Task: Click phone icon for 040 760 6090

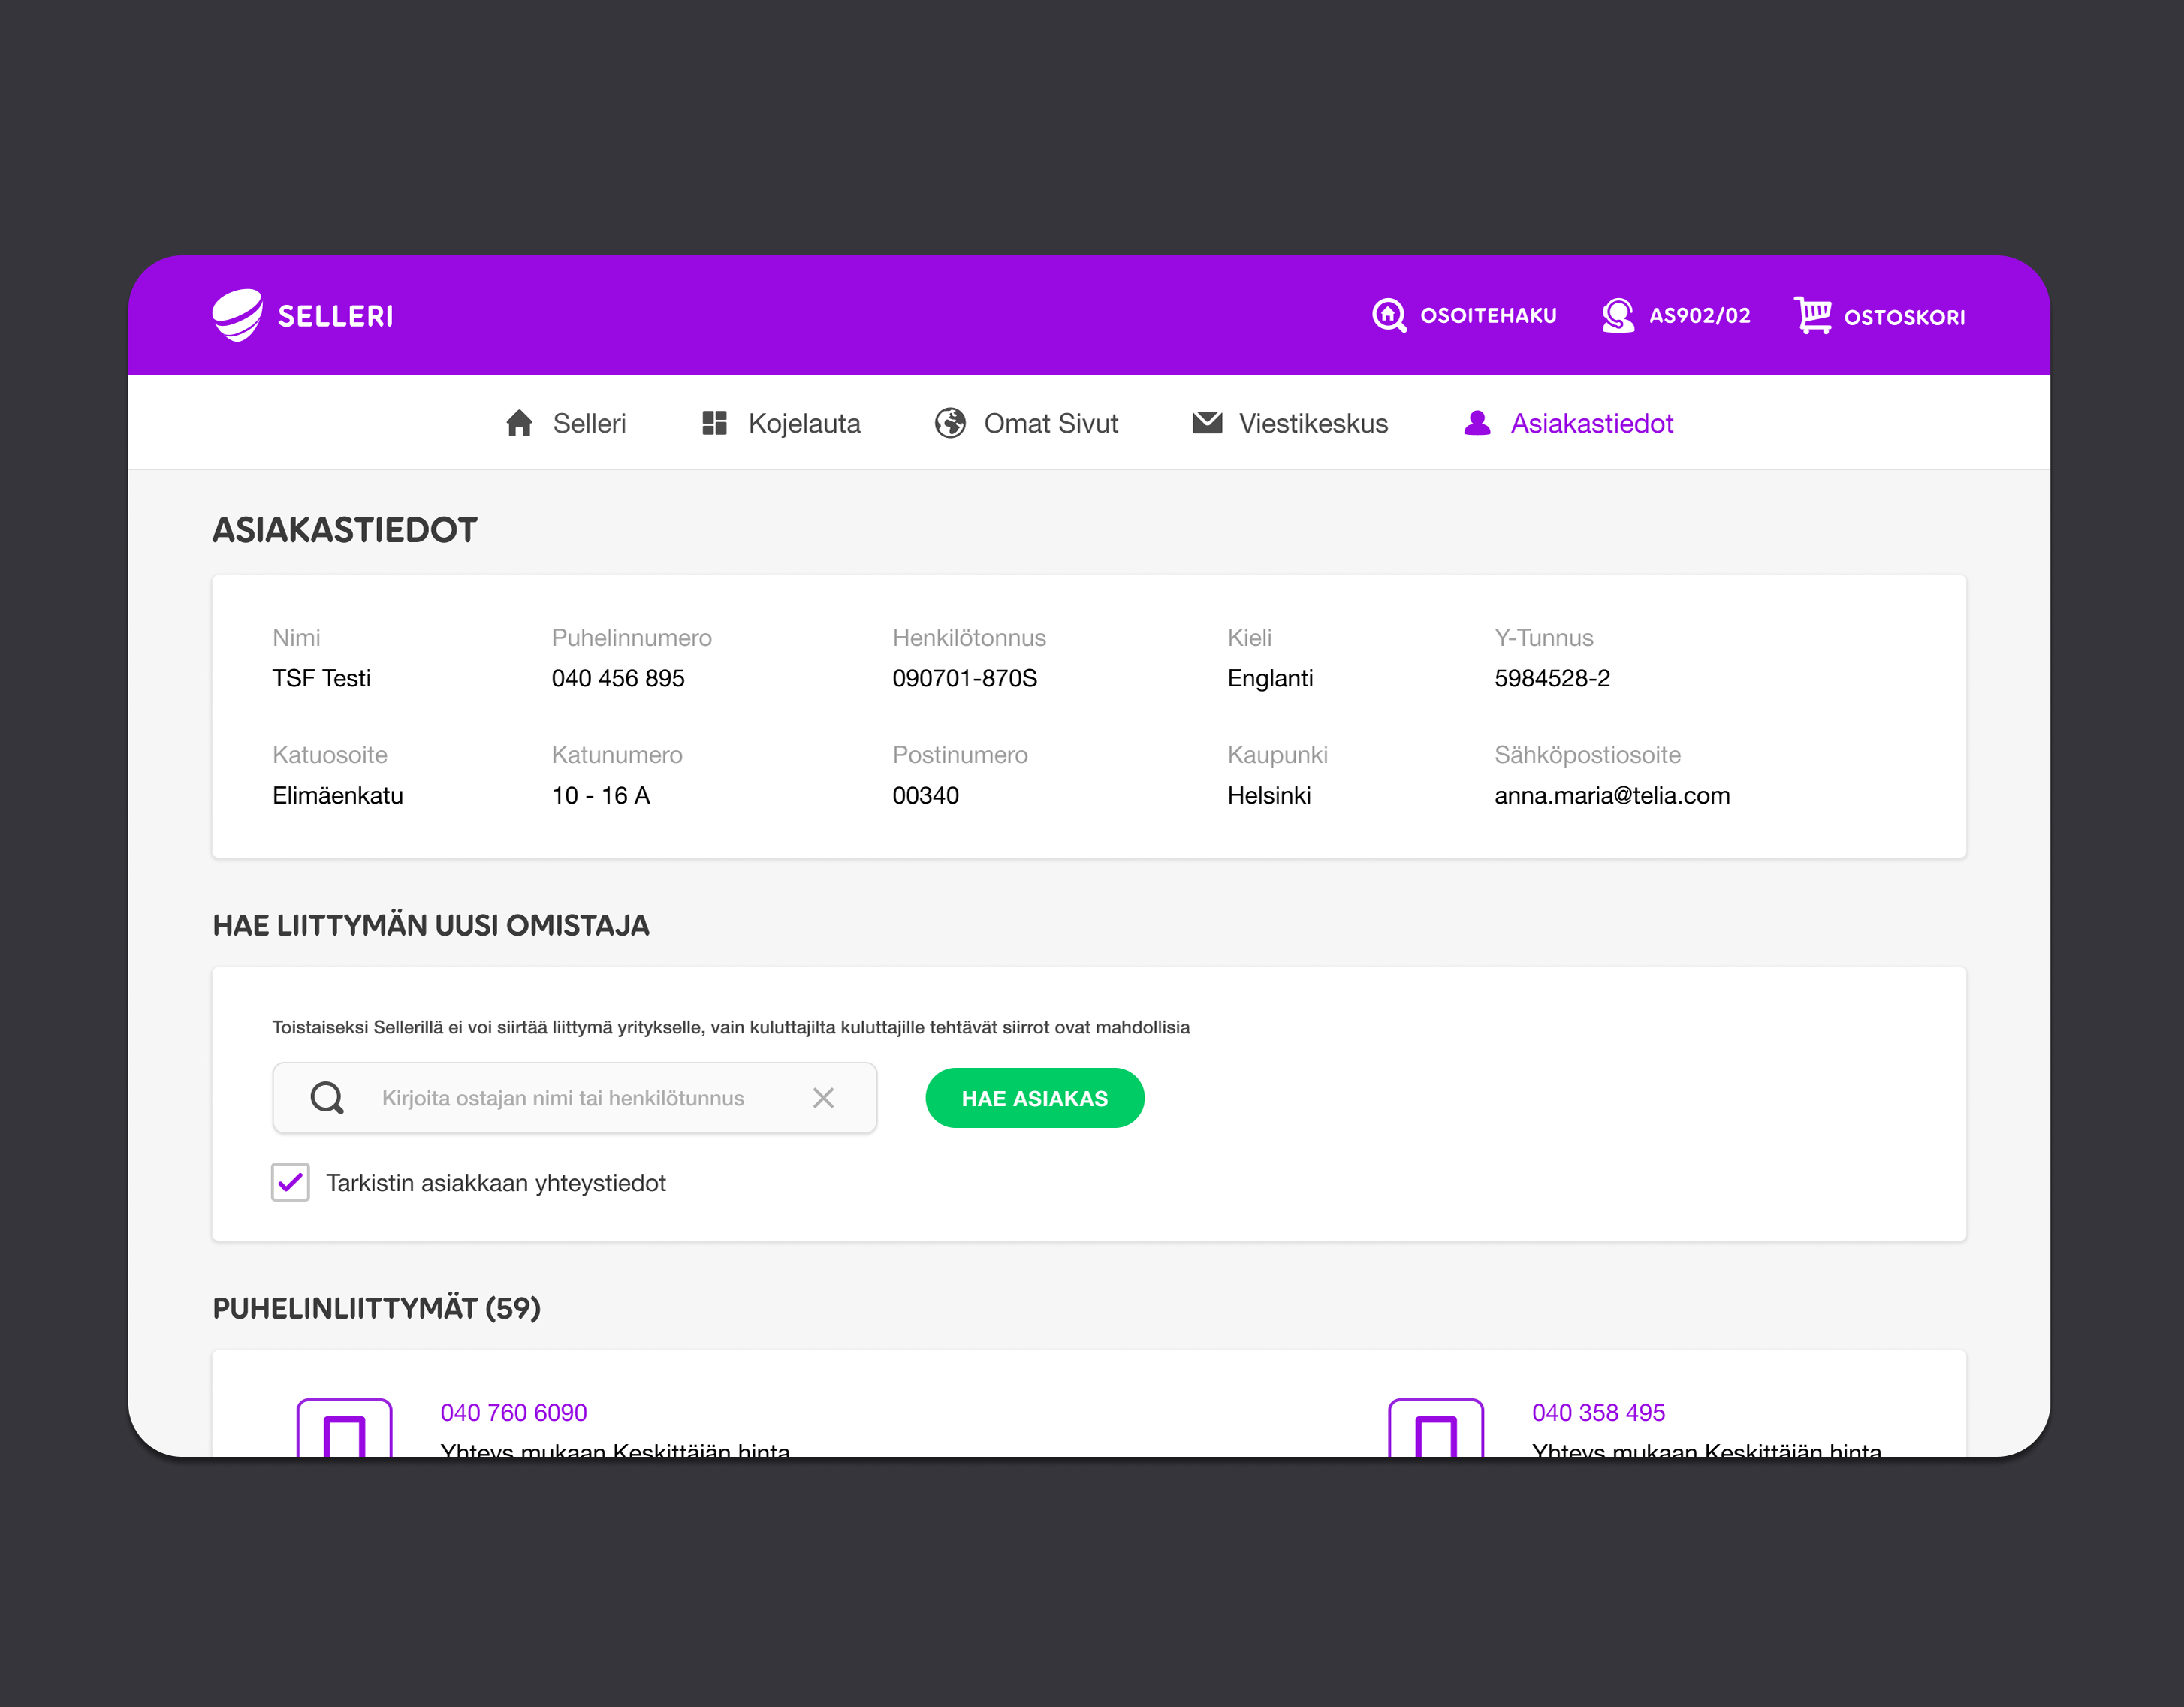Action: [344, 1428]
